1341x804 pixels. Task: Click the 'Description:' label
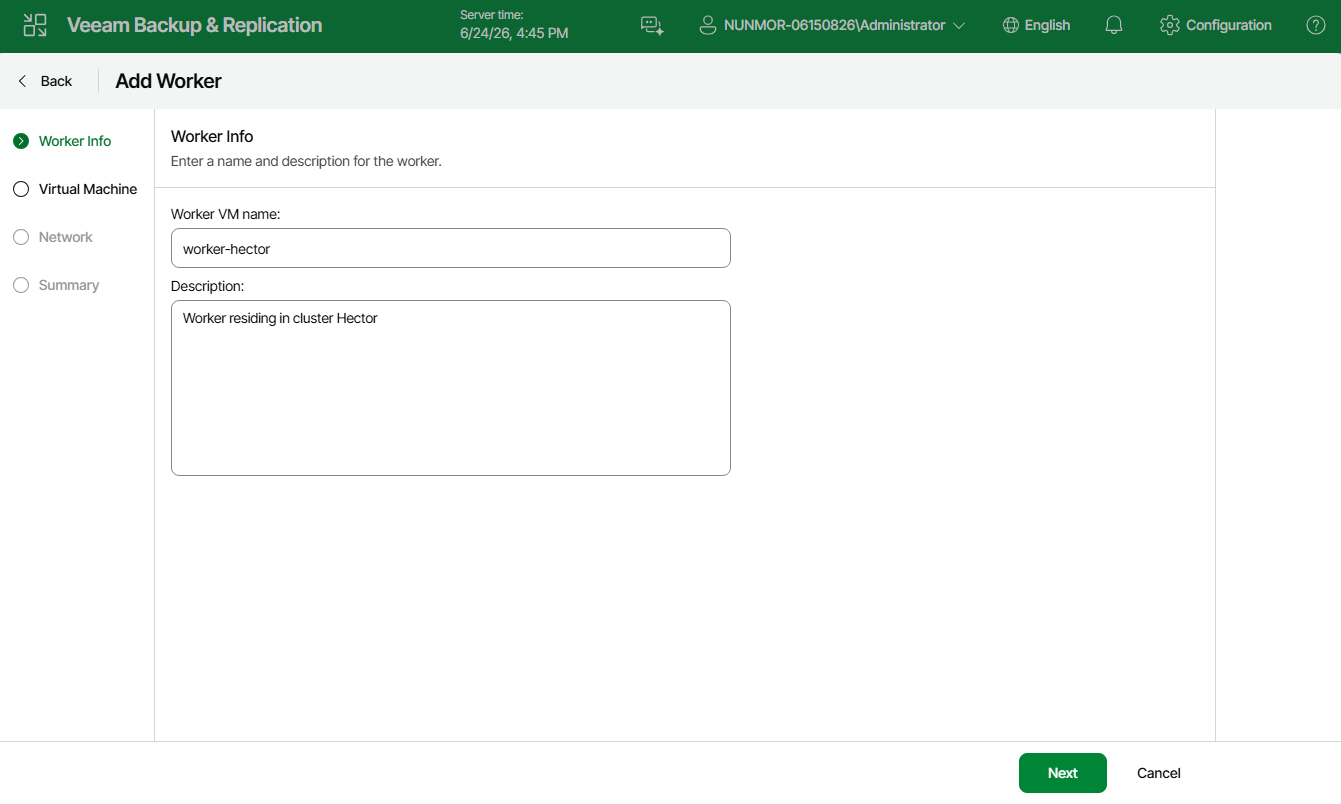click(x=208, y=286)
